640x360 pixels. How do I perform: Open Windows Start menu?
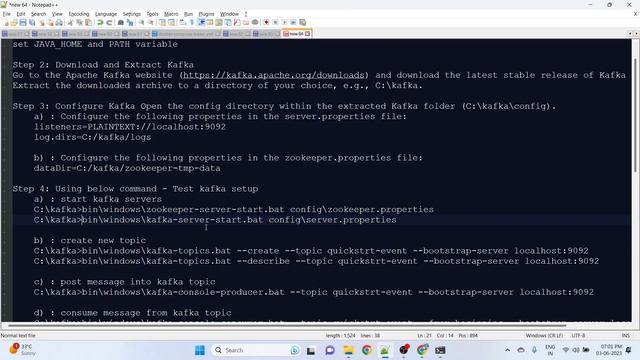[x=200, y=350]
